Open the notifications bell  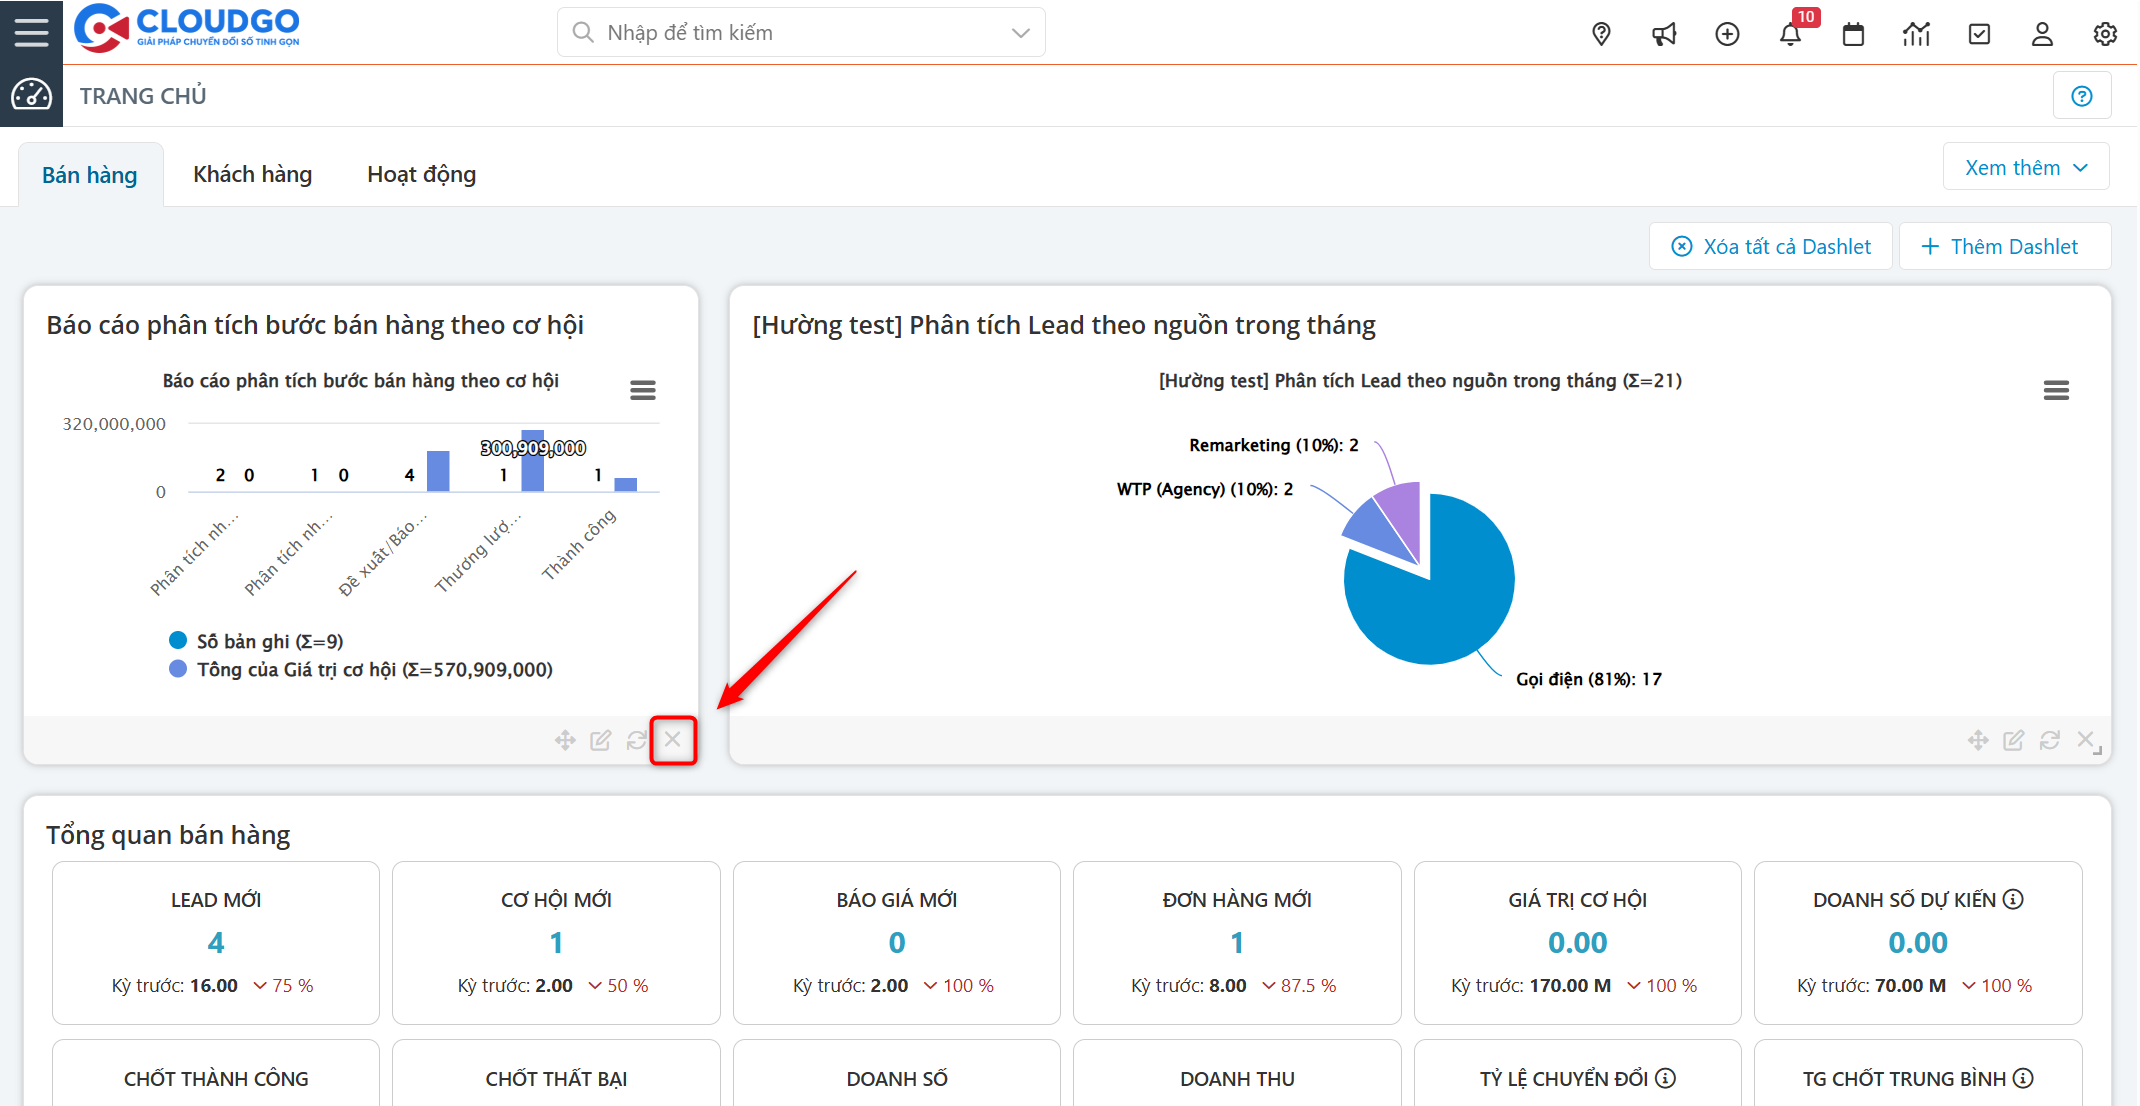(x=1790, y=34)
